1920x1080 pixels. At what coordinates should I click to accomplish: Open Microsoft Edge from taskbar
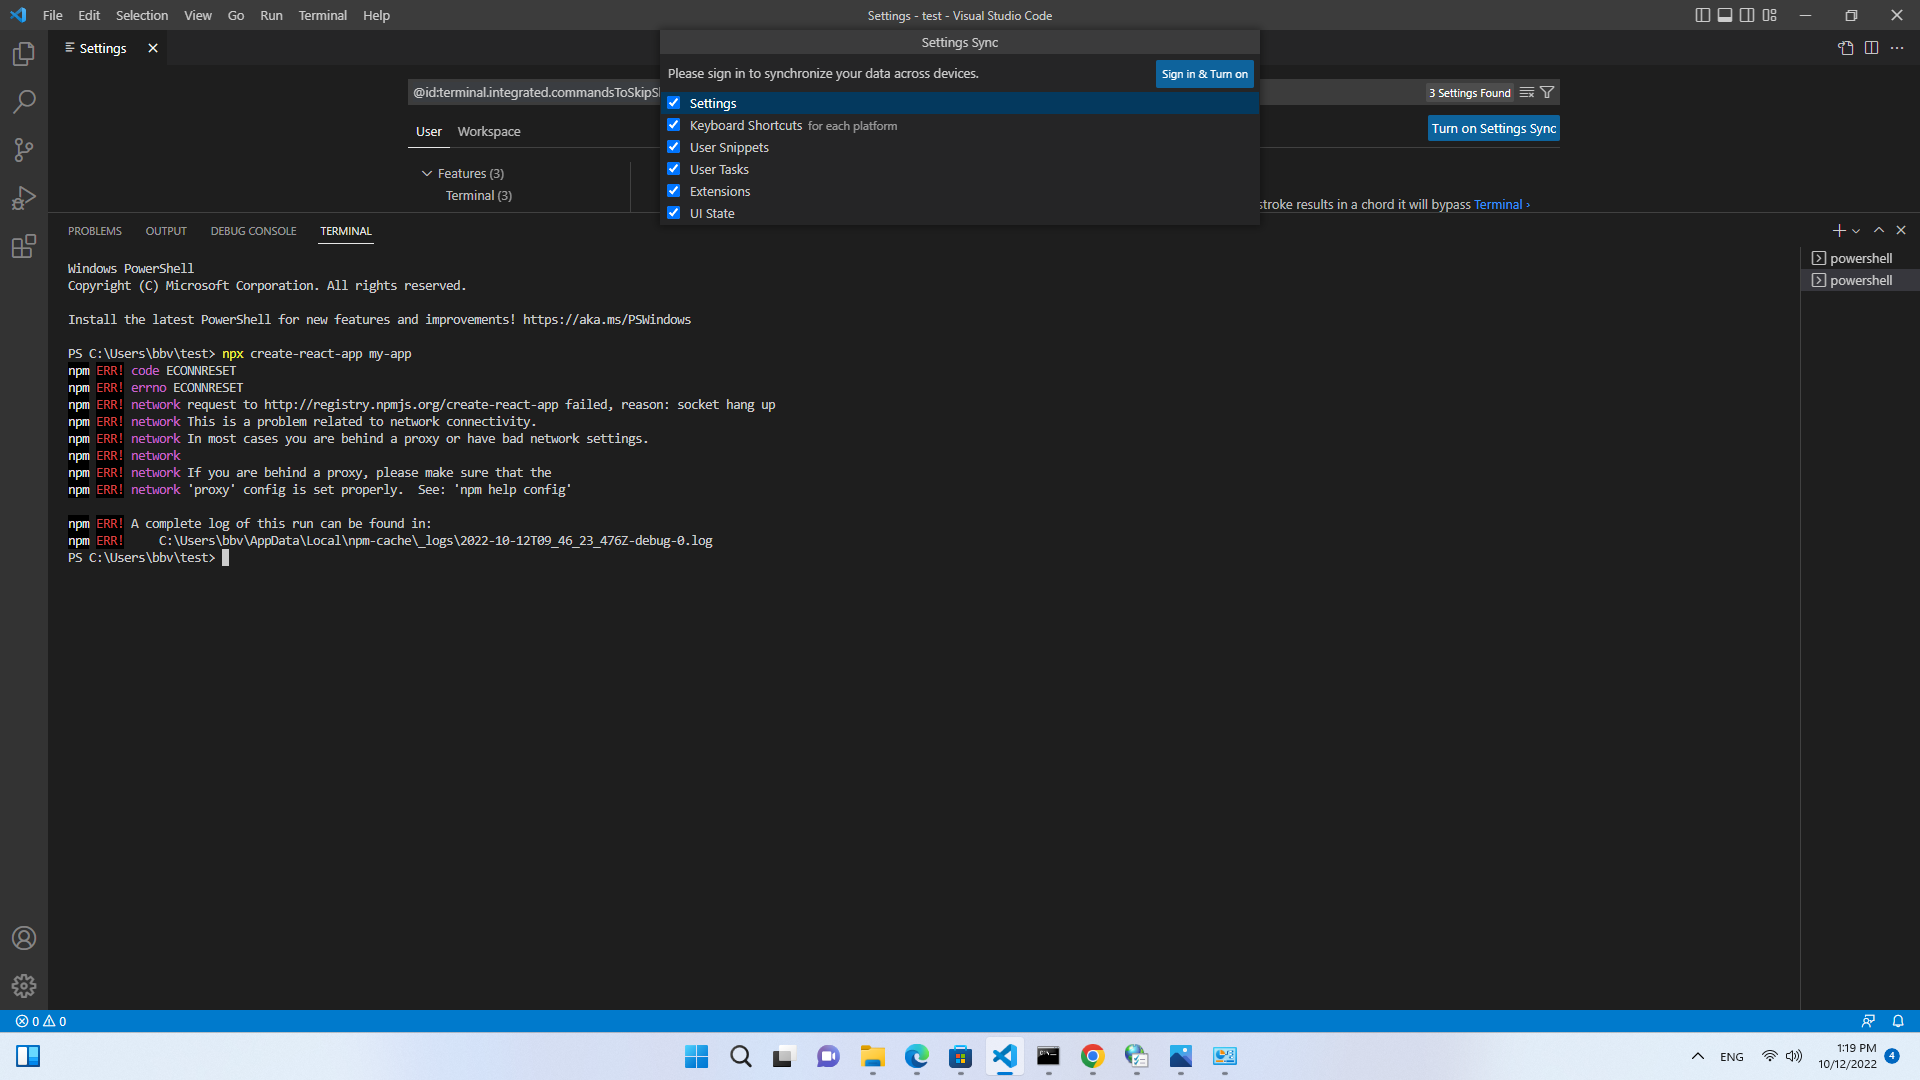click(916, 1056)
